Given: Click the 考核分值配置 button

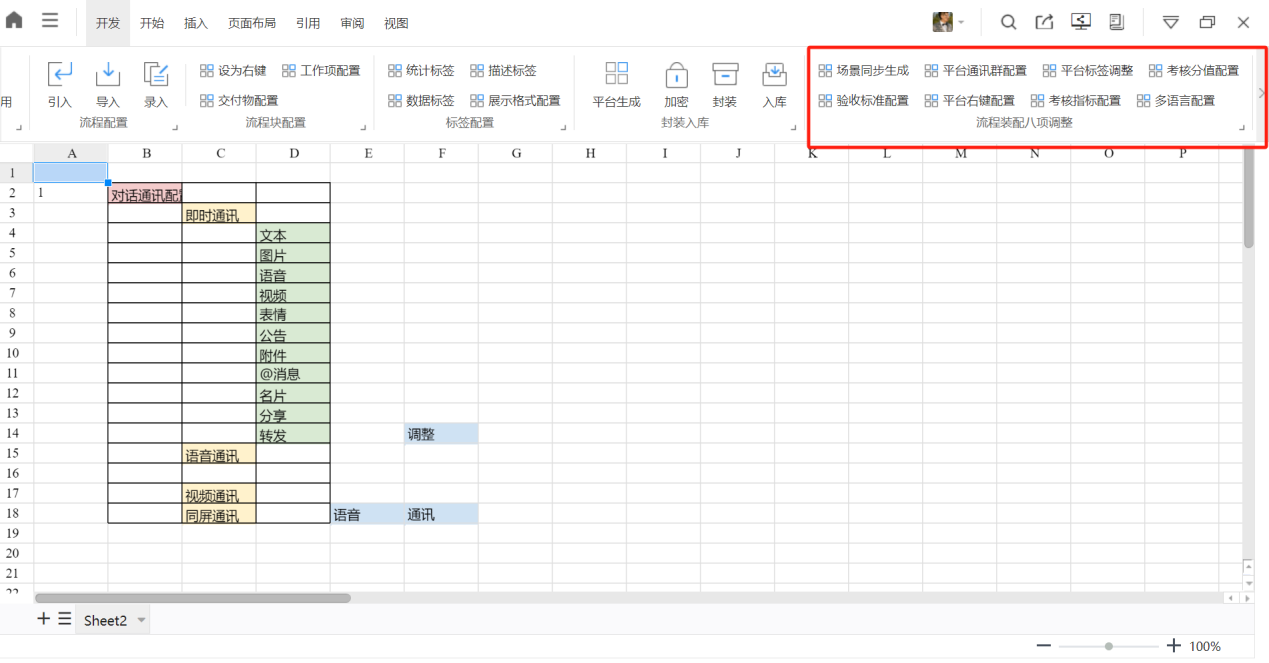Looking at the screenshot, I should click(x=1193, y=71).
